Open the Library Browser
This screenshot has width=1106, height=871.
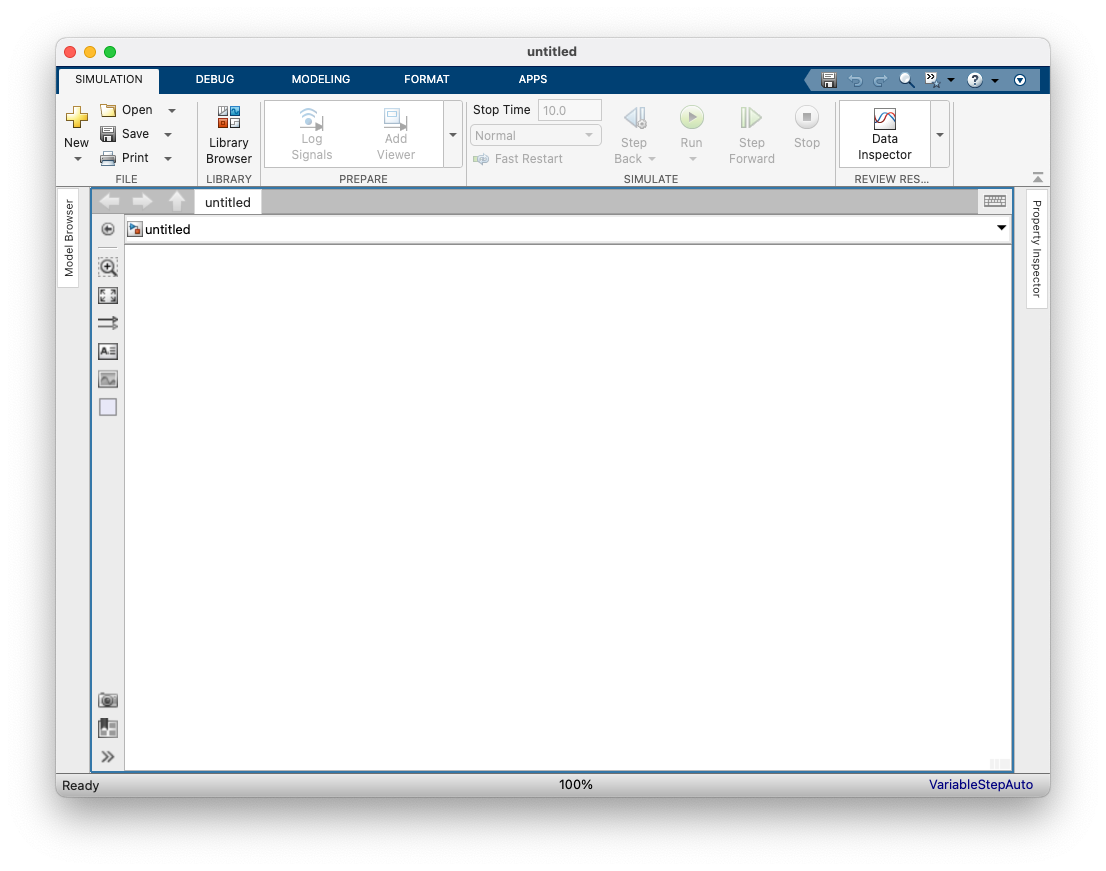click(229, 135)
